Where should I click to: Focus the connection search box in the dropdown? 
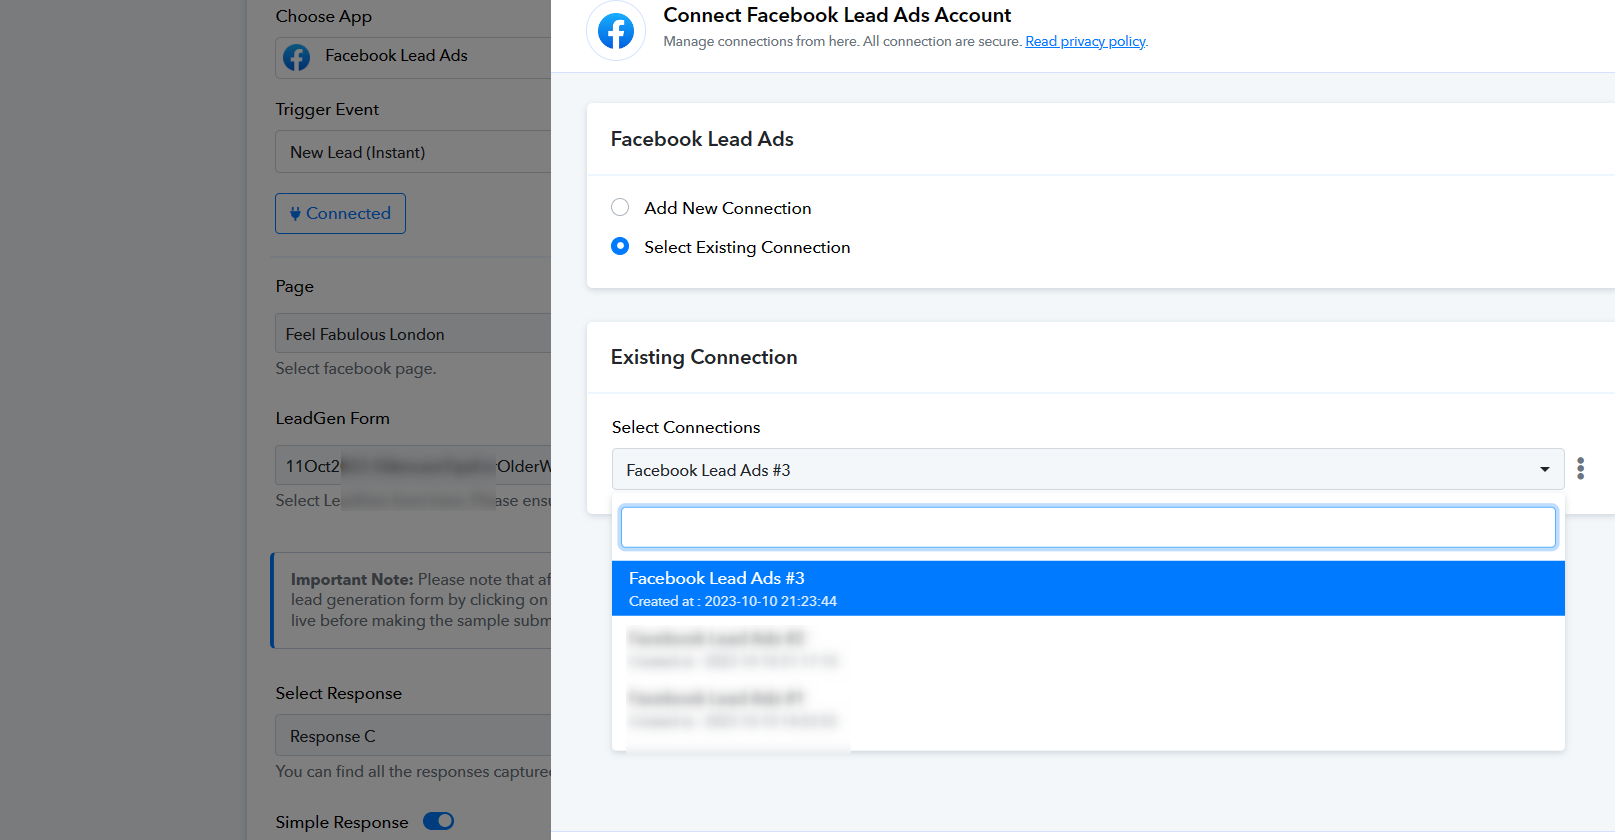(1088, 527)
